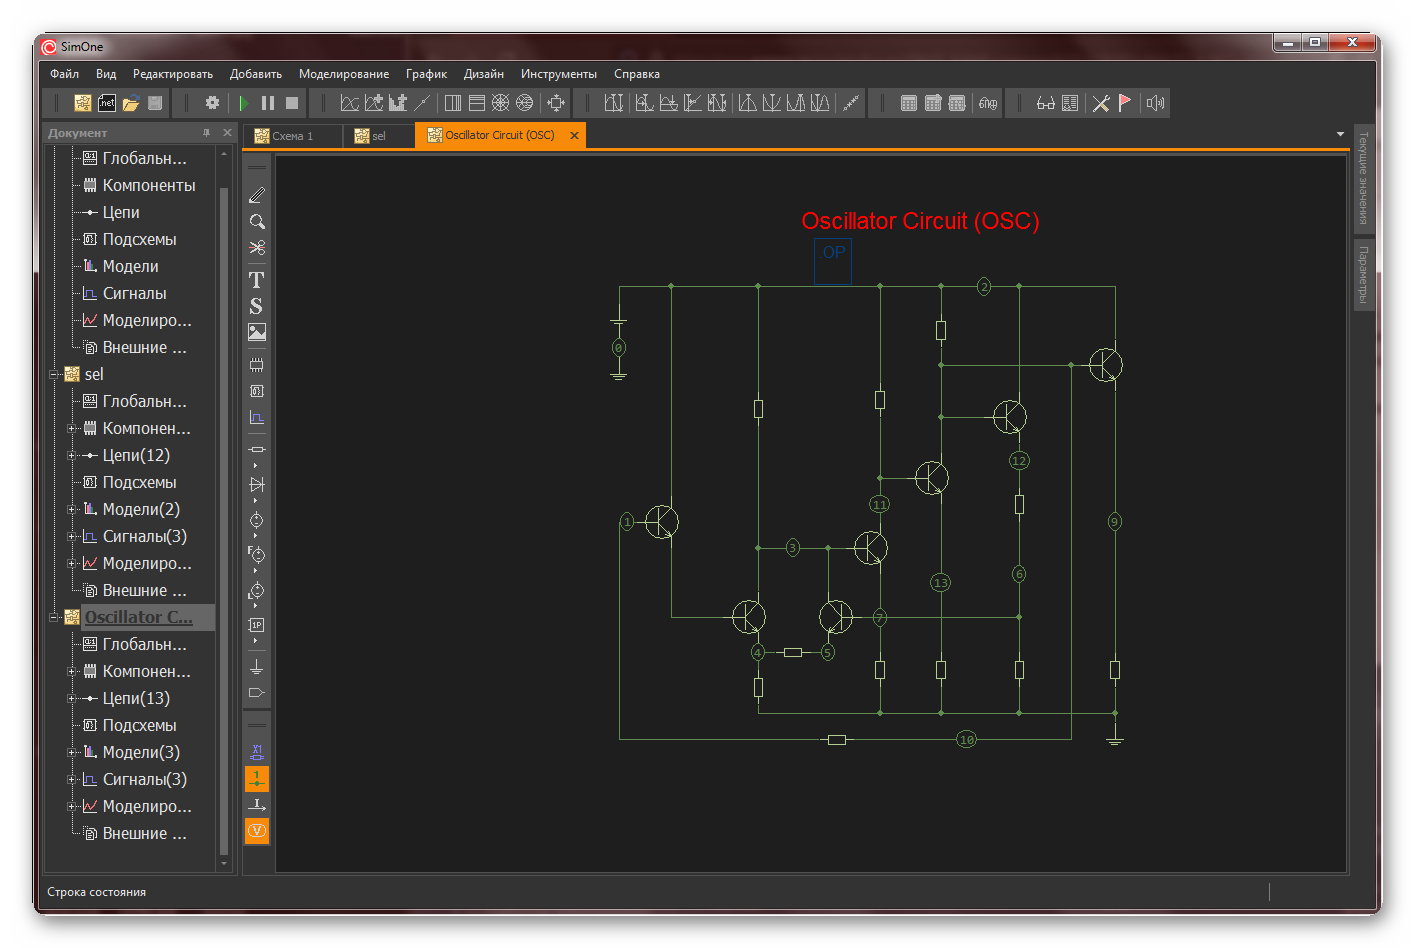Open simulation settings gear icon

(212, 103)
